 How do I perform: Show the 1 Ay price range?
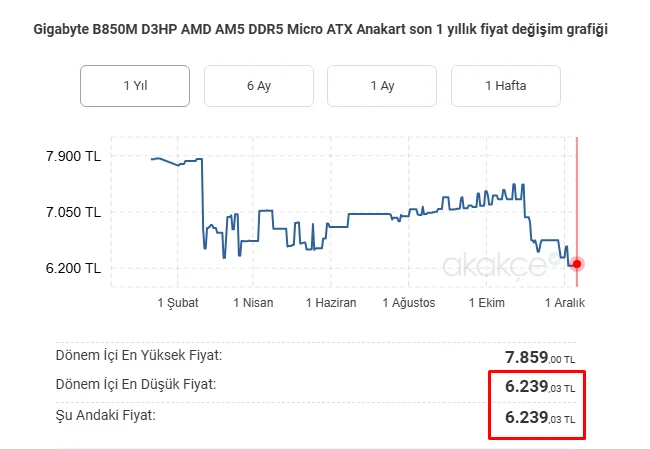[382, 86]
